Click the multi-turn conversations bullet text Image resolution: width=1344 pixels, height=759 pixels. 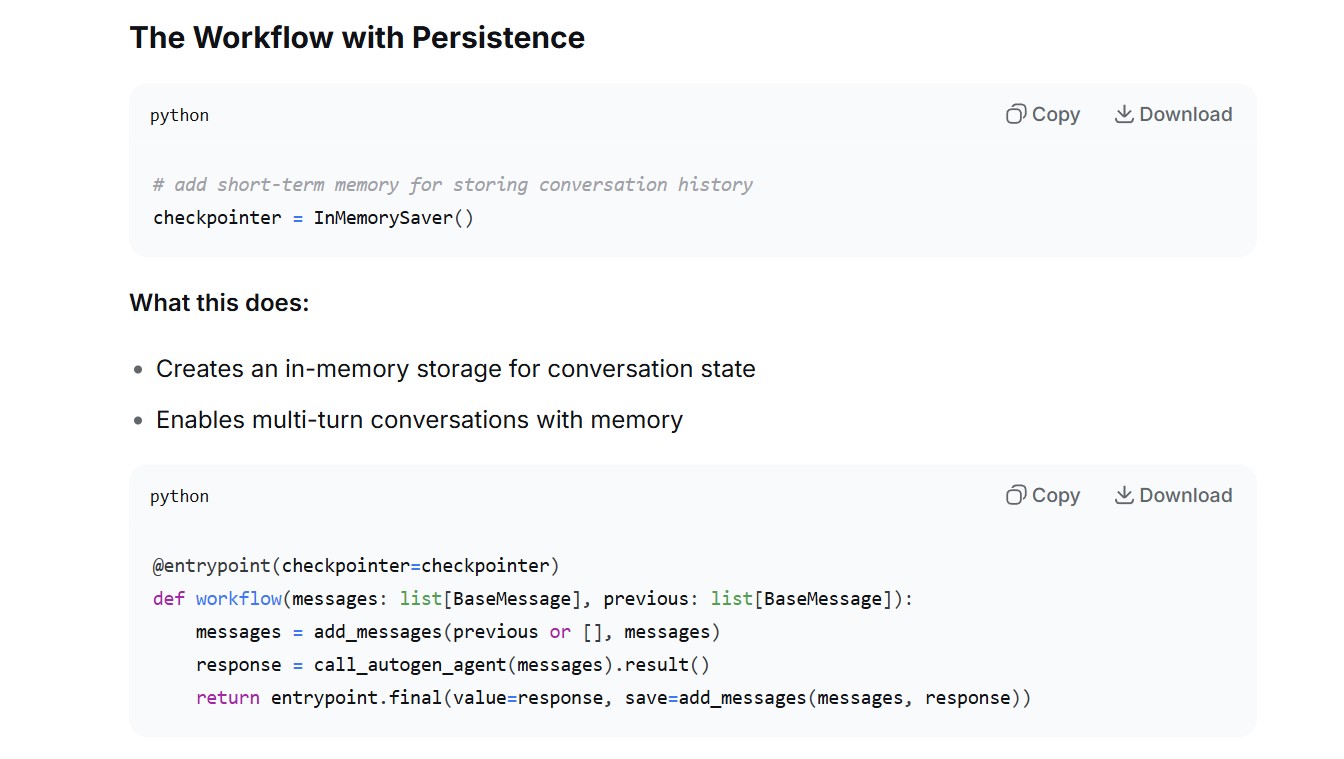point(419,420)
